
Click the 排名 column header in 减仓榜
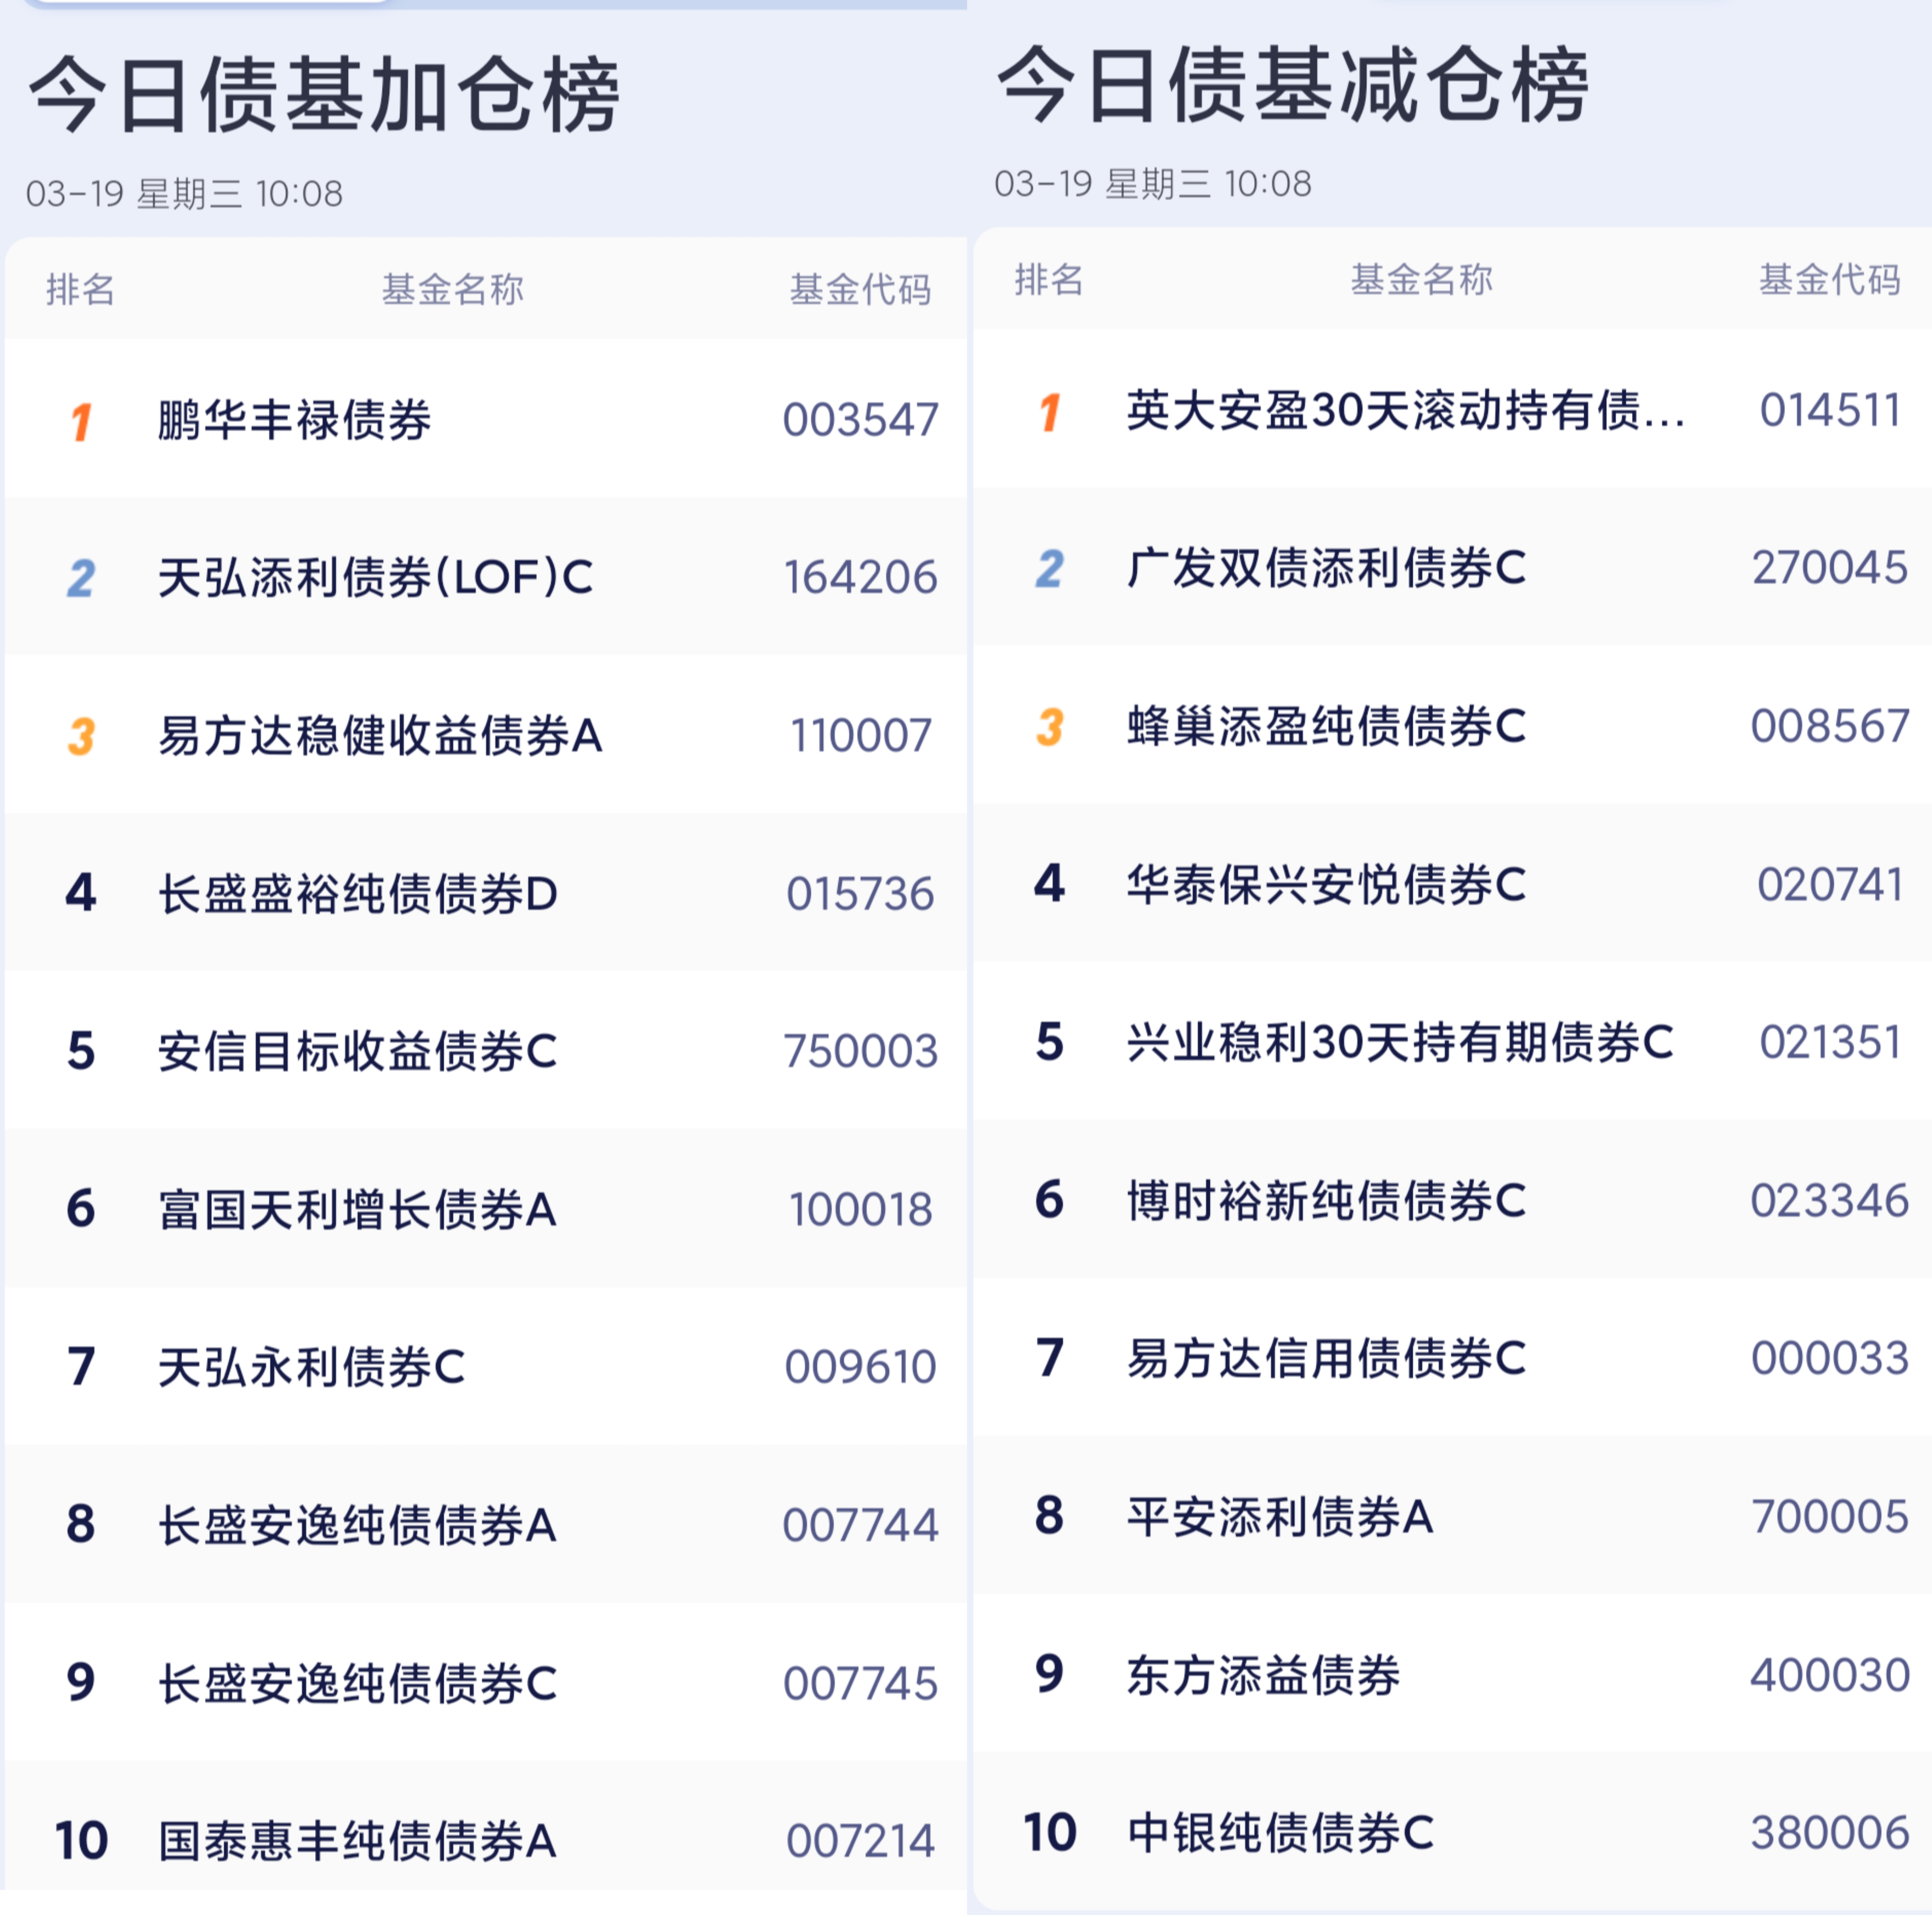coord(1049,280)
